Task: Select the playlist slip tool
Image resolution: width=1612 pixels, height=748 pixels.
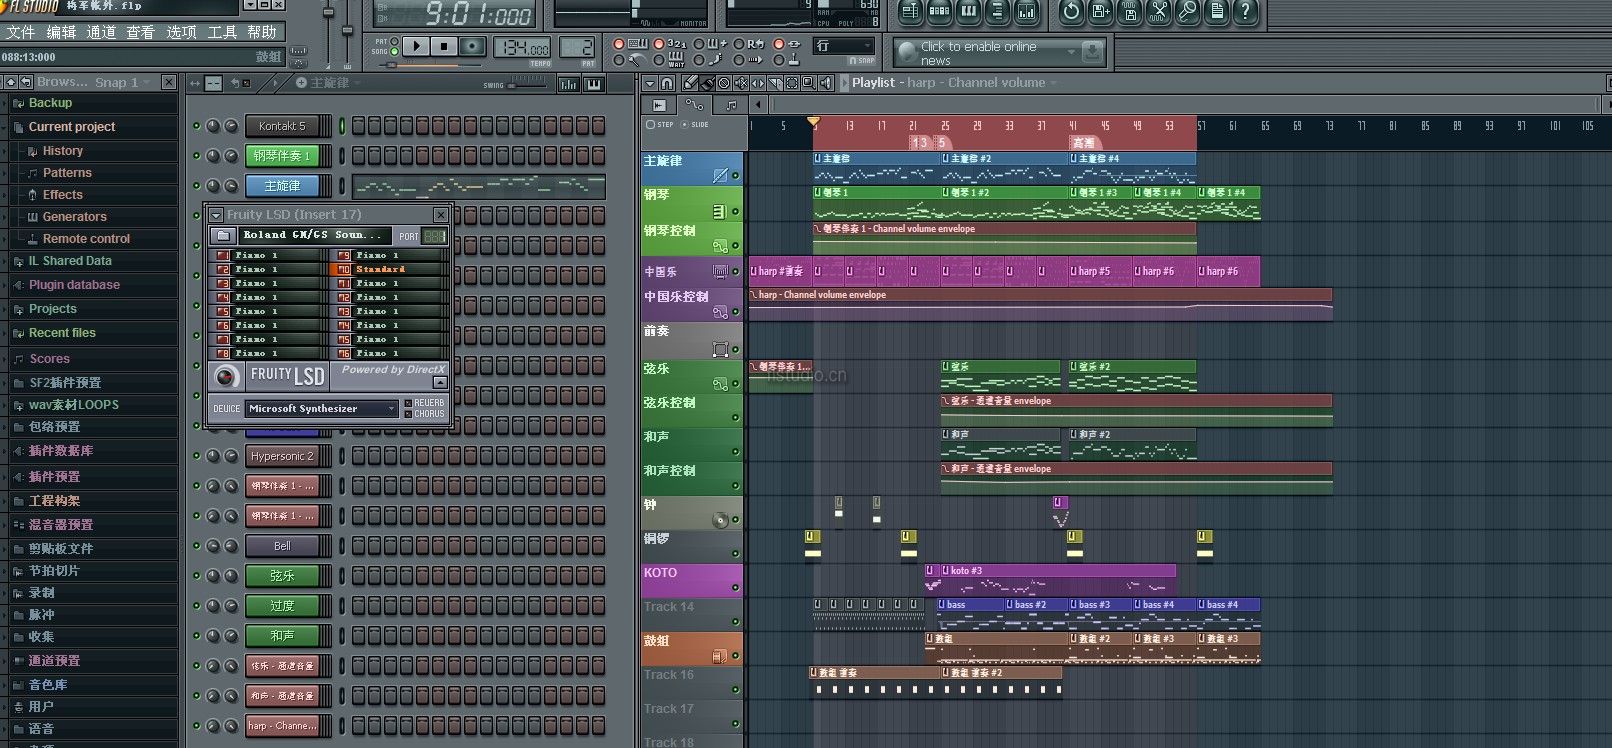Action: click(758, 83)
